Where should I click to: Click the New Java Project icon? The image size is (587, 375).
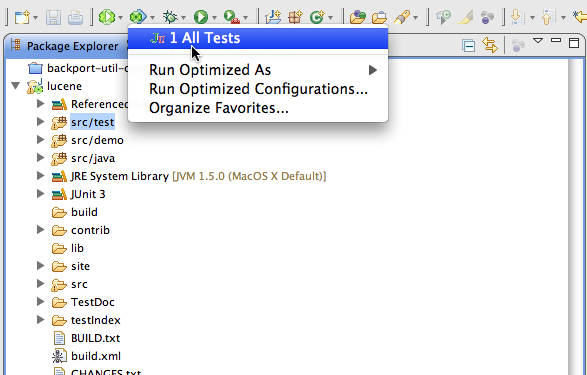(x=273, y=17)
